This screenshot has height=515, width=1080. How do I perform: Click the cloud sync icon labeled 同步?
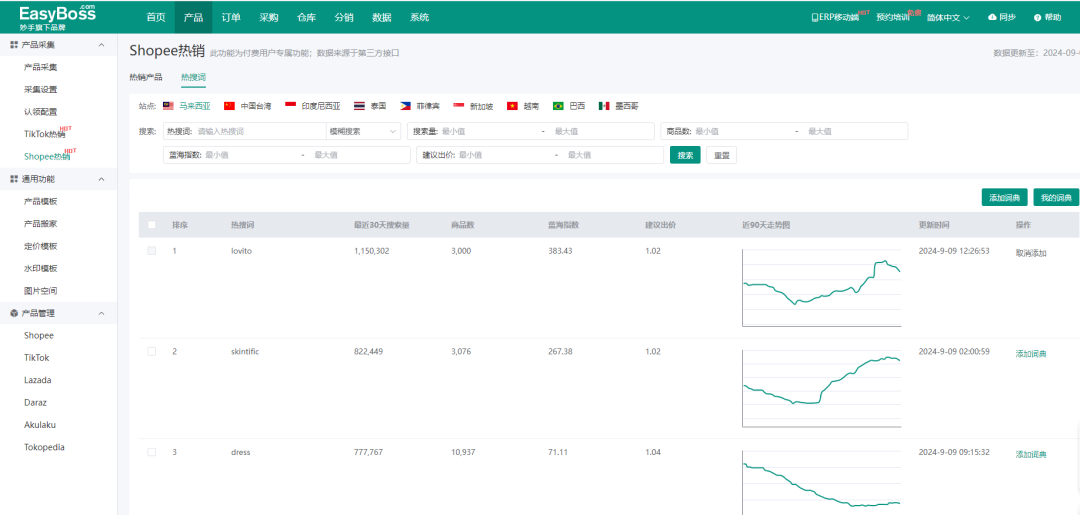[992, 17]
